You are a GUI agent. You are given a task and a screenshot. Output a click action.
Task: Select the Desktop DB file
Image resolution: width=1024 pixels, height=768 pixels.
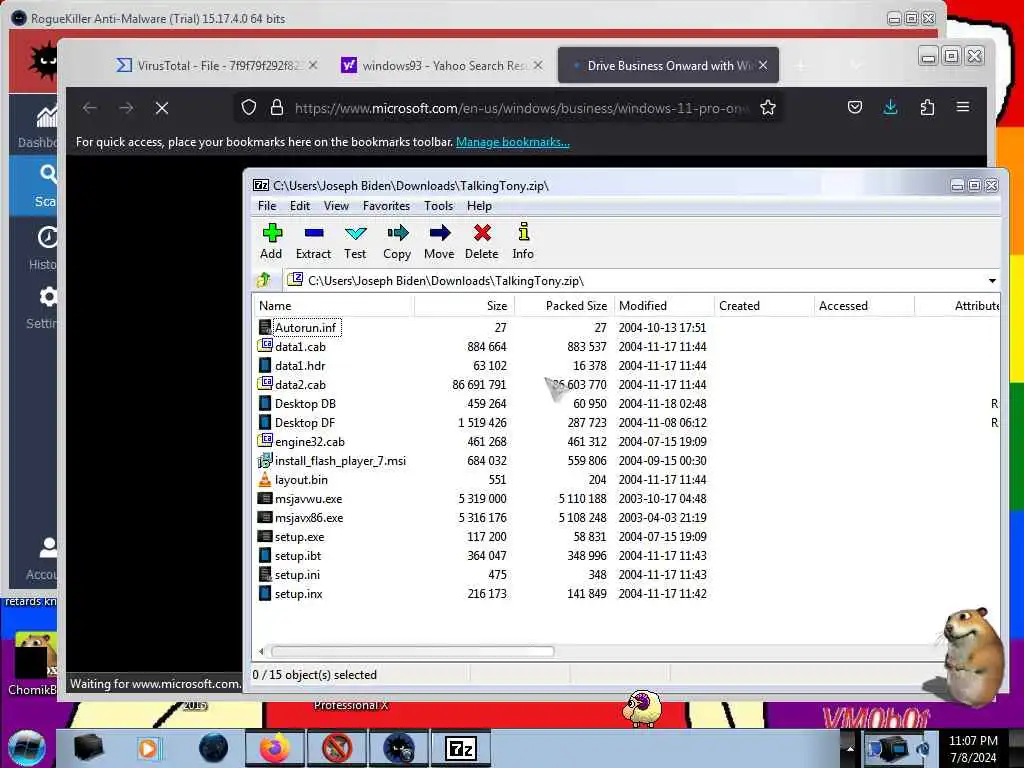click(305, 404)
